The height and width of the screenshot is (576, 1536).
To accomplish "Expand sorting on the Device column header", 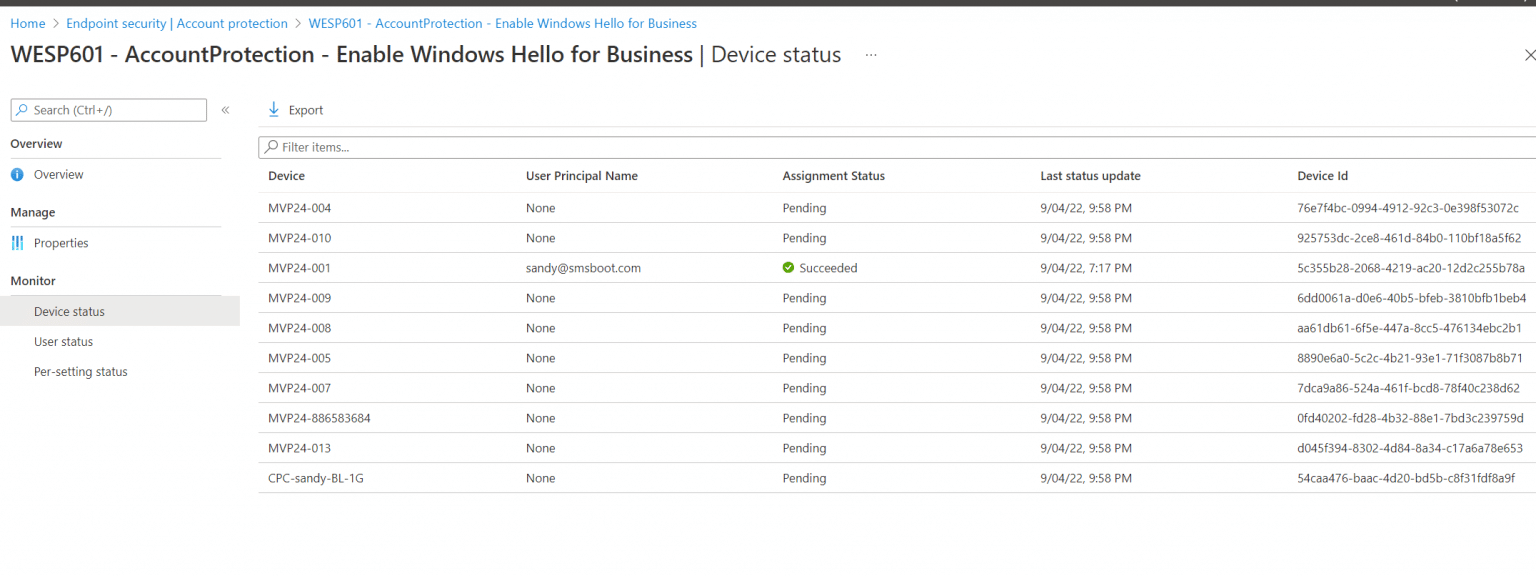I will (x=285, y=175).
